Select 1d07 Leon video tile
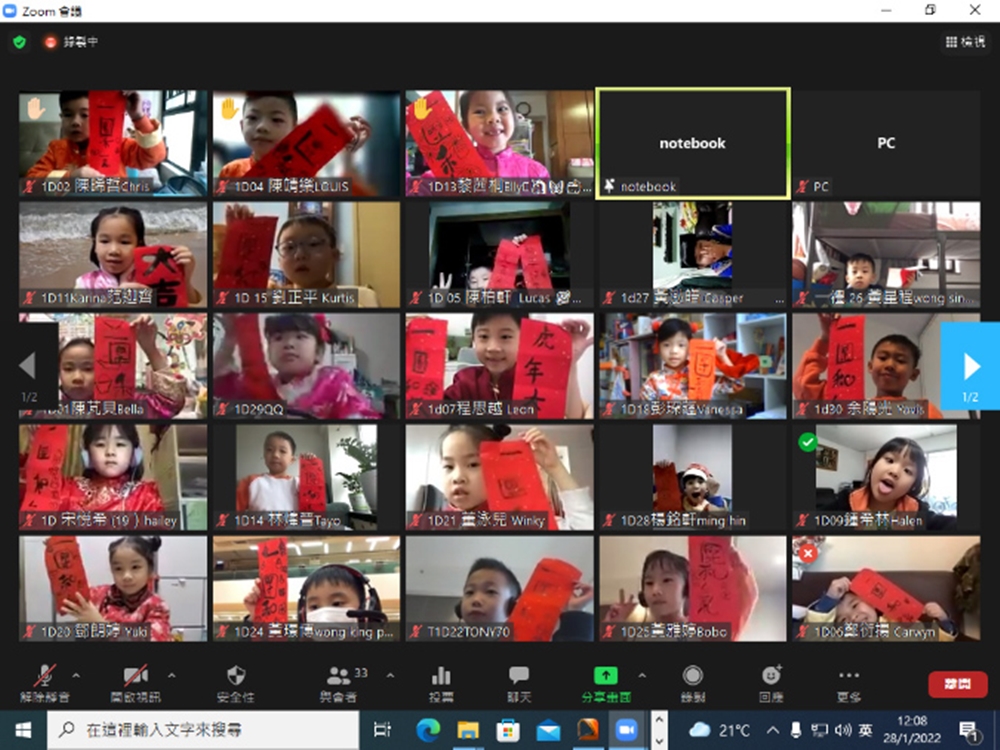Viewport: 1000px width, 750px height. coord(499,366)
